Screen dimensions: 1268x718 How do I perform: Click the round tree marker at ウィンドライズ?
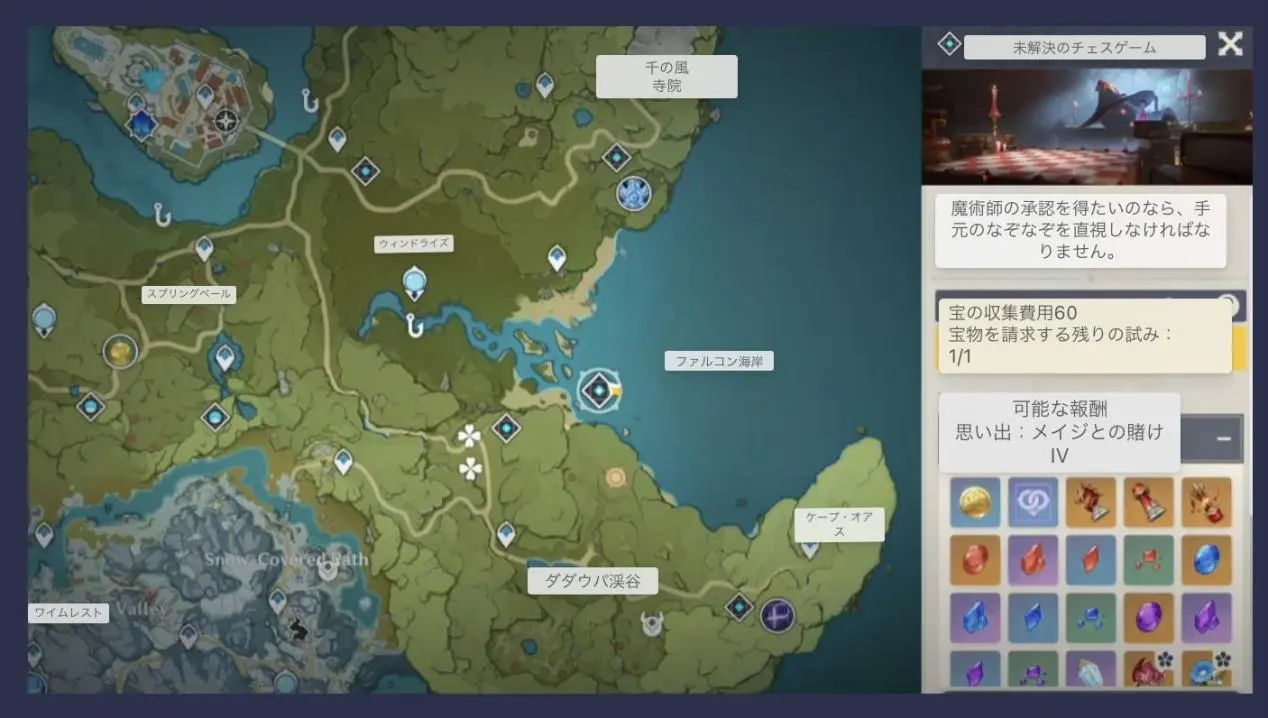click(x=414, y=283)
